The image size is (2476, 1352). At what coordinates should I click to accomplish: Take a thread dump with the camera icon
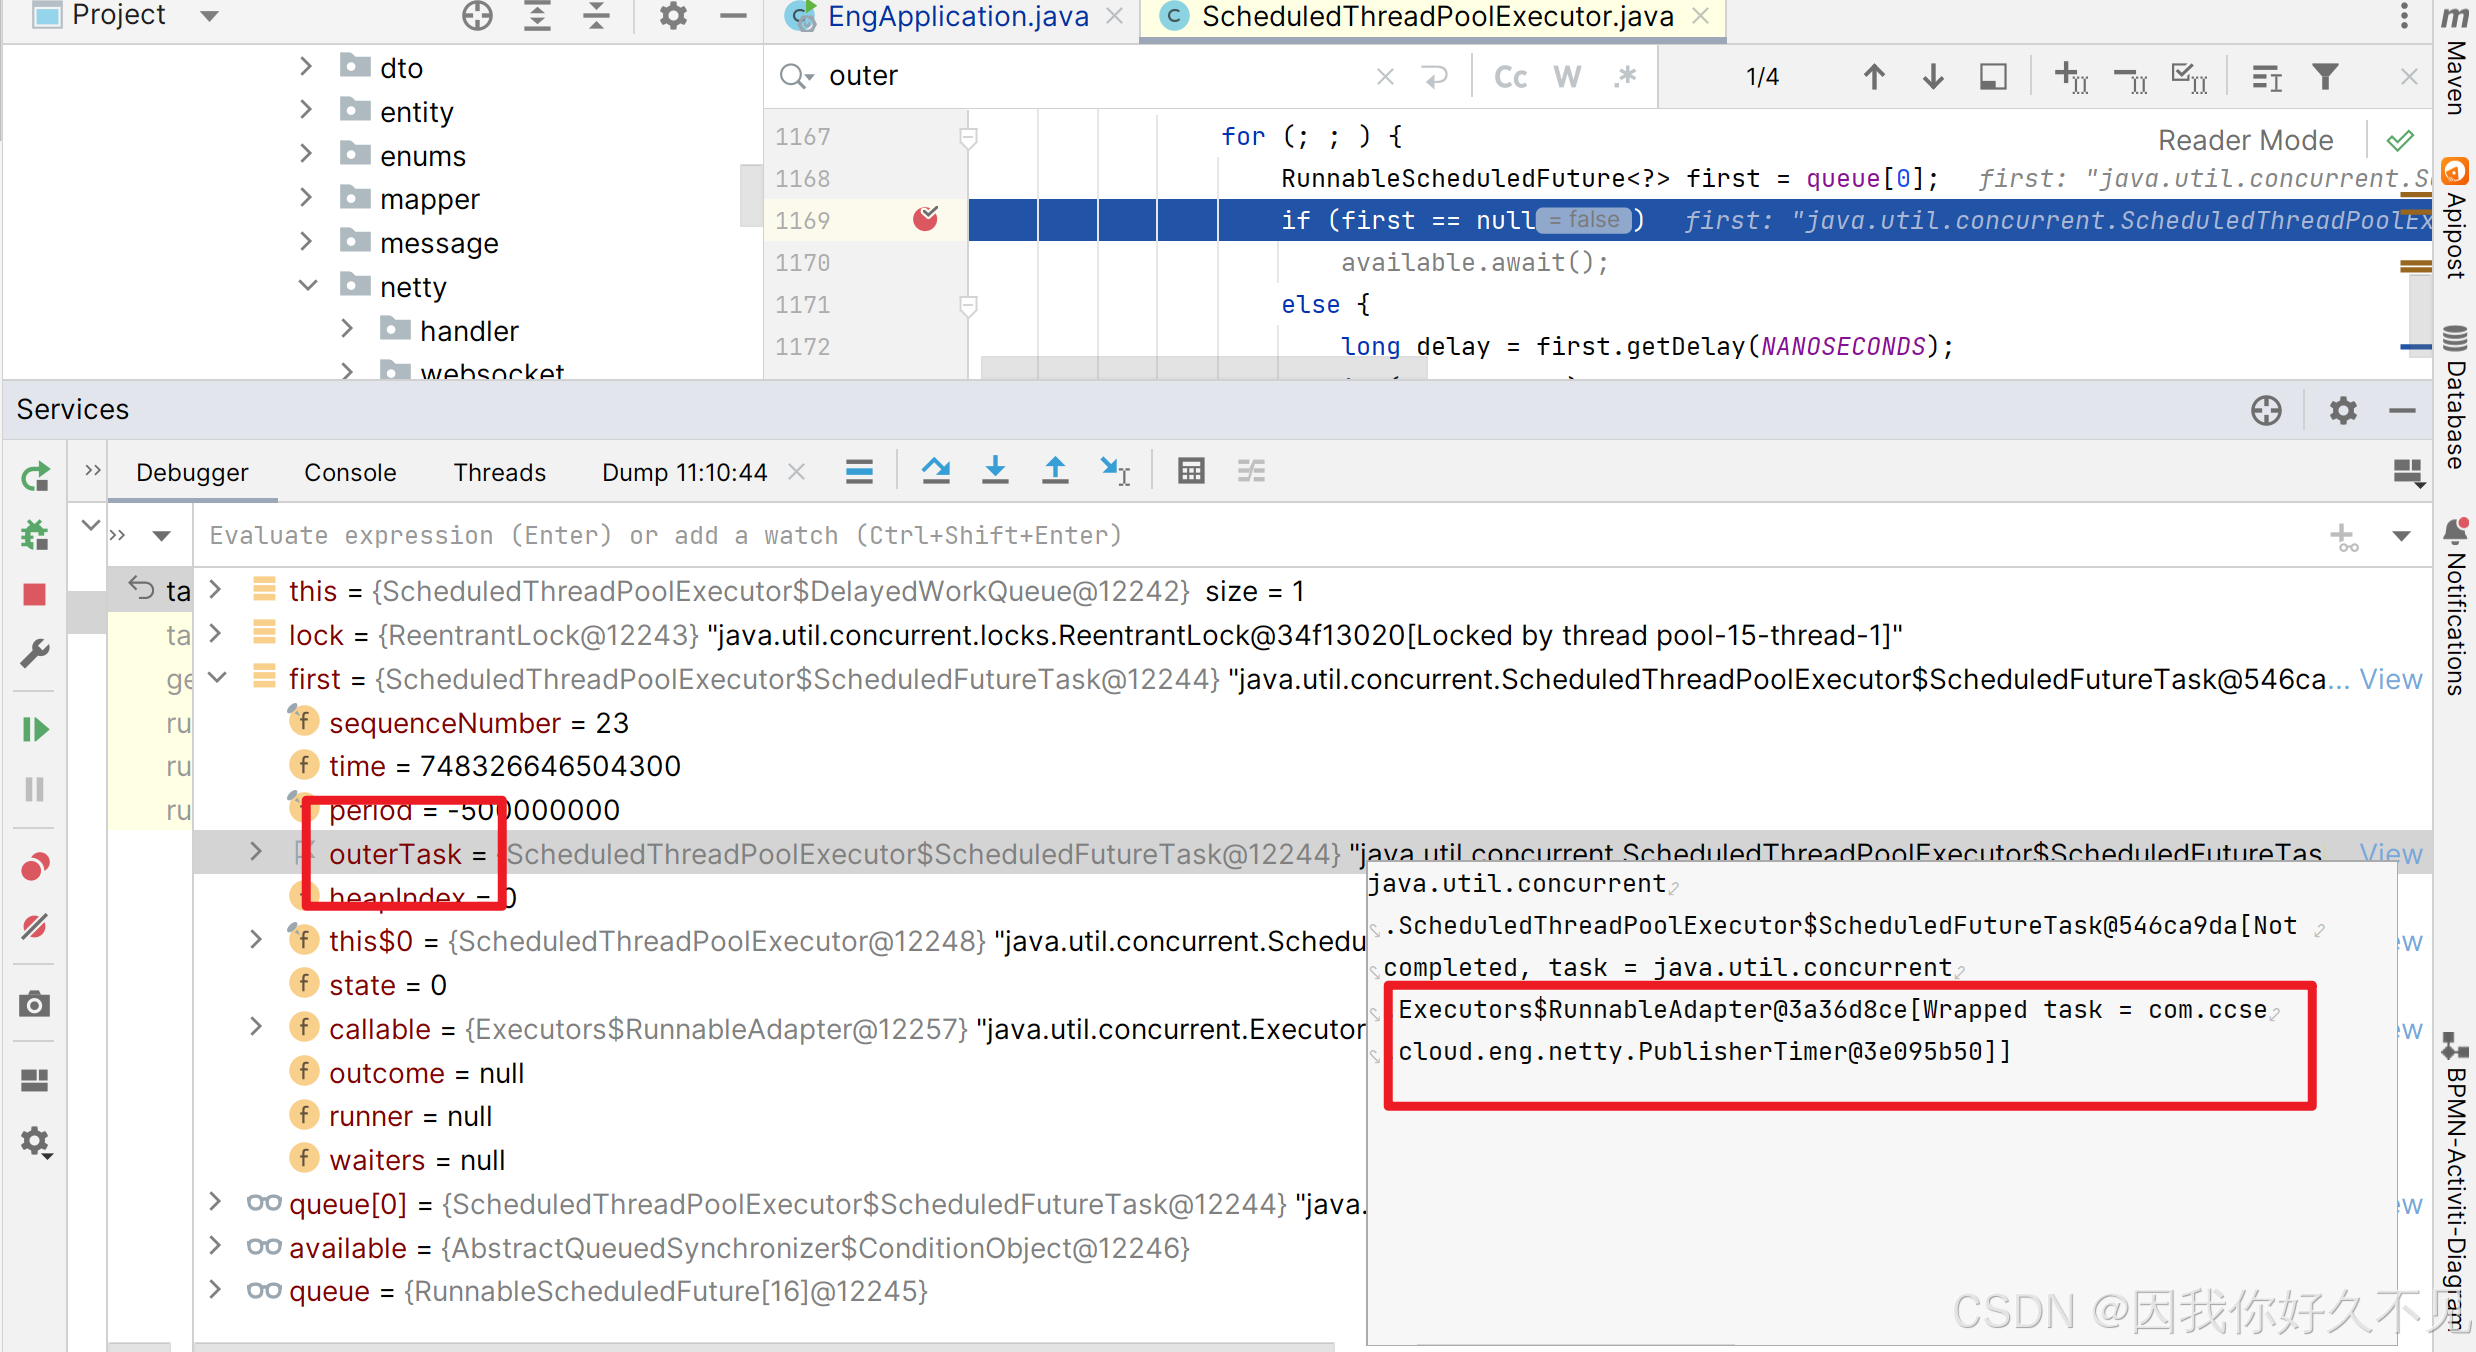(35, 1004)
